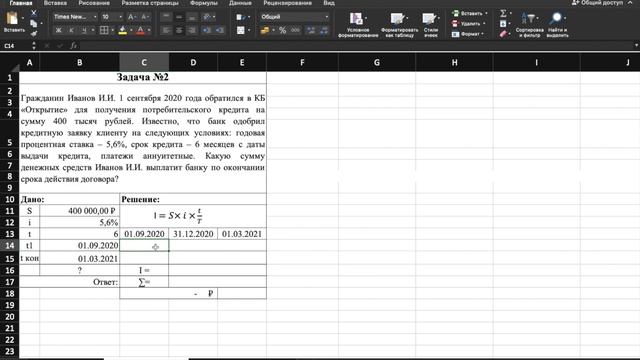Expand font color options arrow
This screenshot has height=360, width=640.
click(149, 30)
